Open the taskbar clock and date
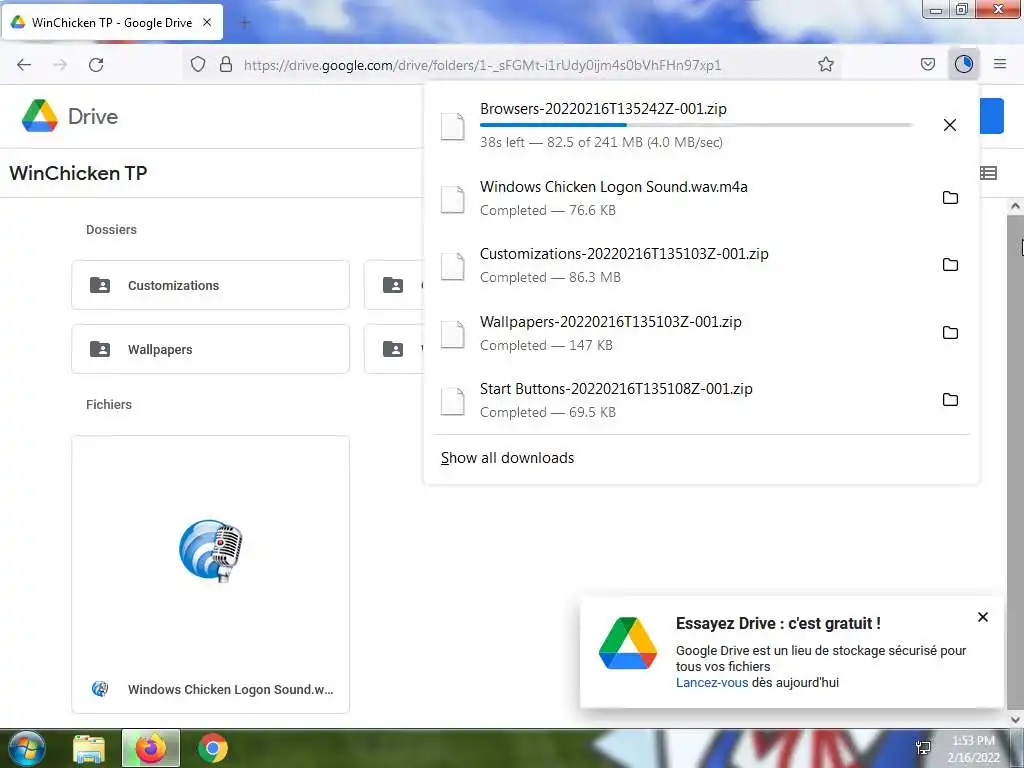The image size is (1024, 768). (974, 749)
